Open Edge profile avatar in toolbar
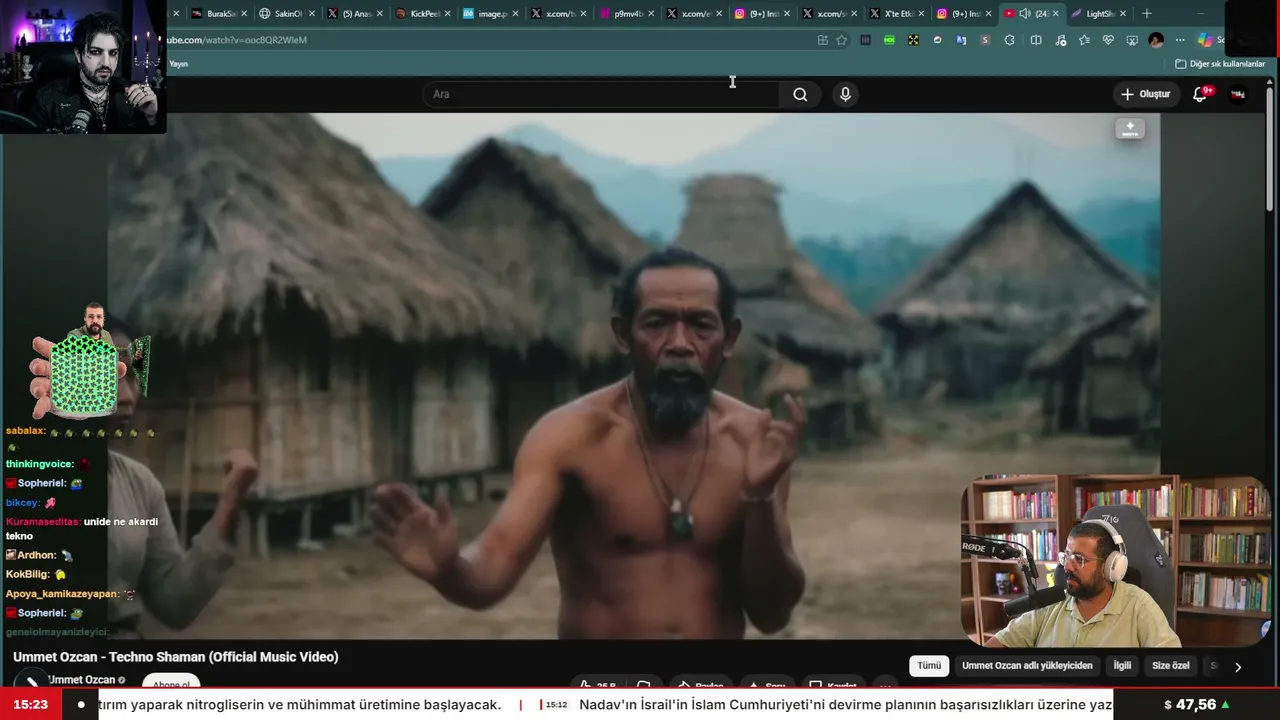 [x=1156, y=40]
